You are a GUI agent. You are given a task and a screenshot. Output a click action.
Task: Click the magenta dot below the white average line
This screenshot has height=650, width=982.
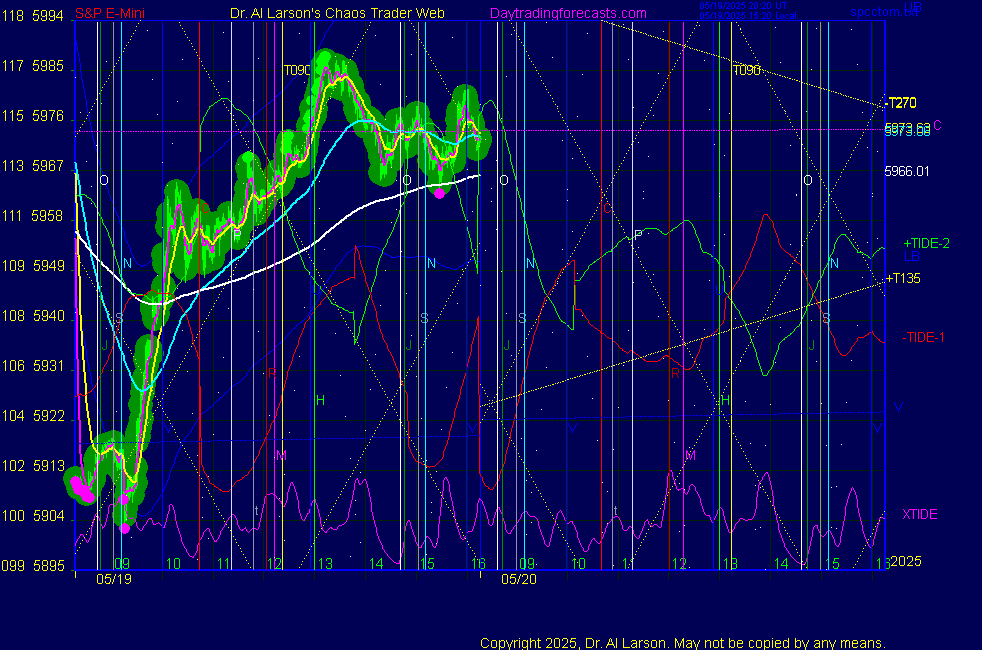440,193
